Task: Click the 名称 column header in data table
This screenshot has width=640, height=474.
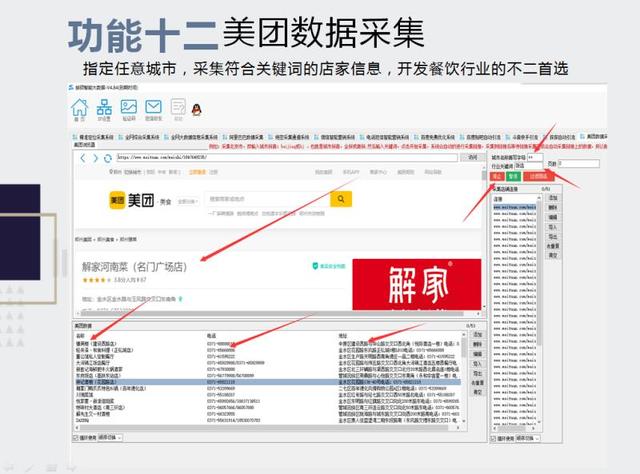Action: (x=80, y=336)
